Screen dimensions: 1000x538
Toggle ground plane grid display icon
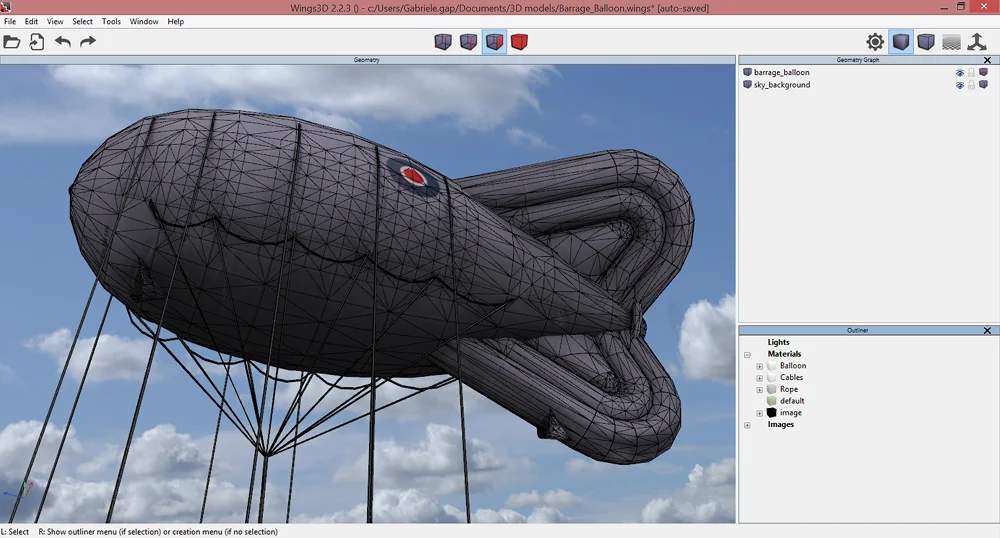[x=951, y=42]
